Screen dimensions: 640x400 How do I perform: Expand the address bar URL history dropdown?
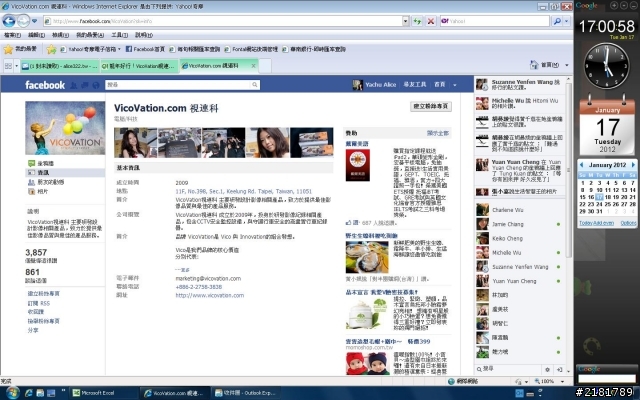coord(405,21)
